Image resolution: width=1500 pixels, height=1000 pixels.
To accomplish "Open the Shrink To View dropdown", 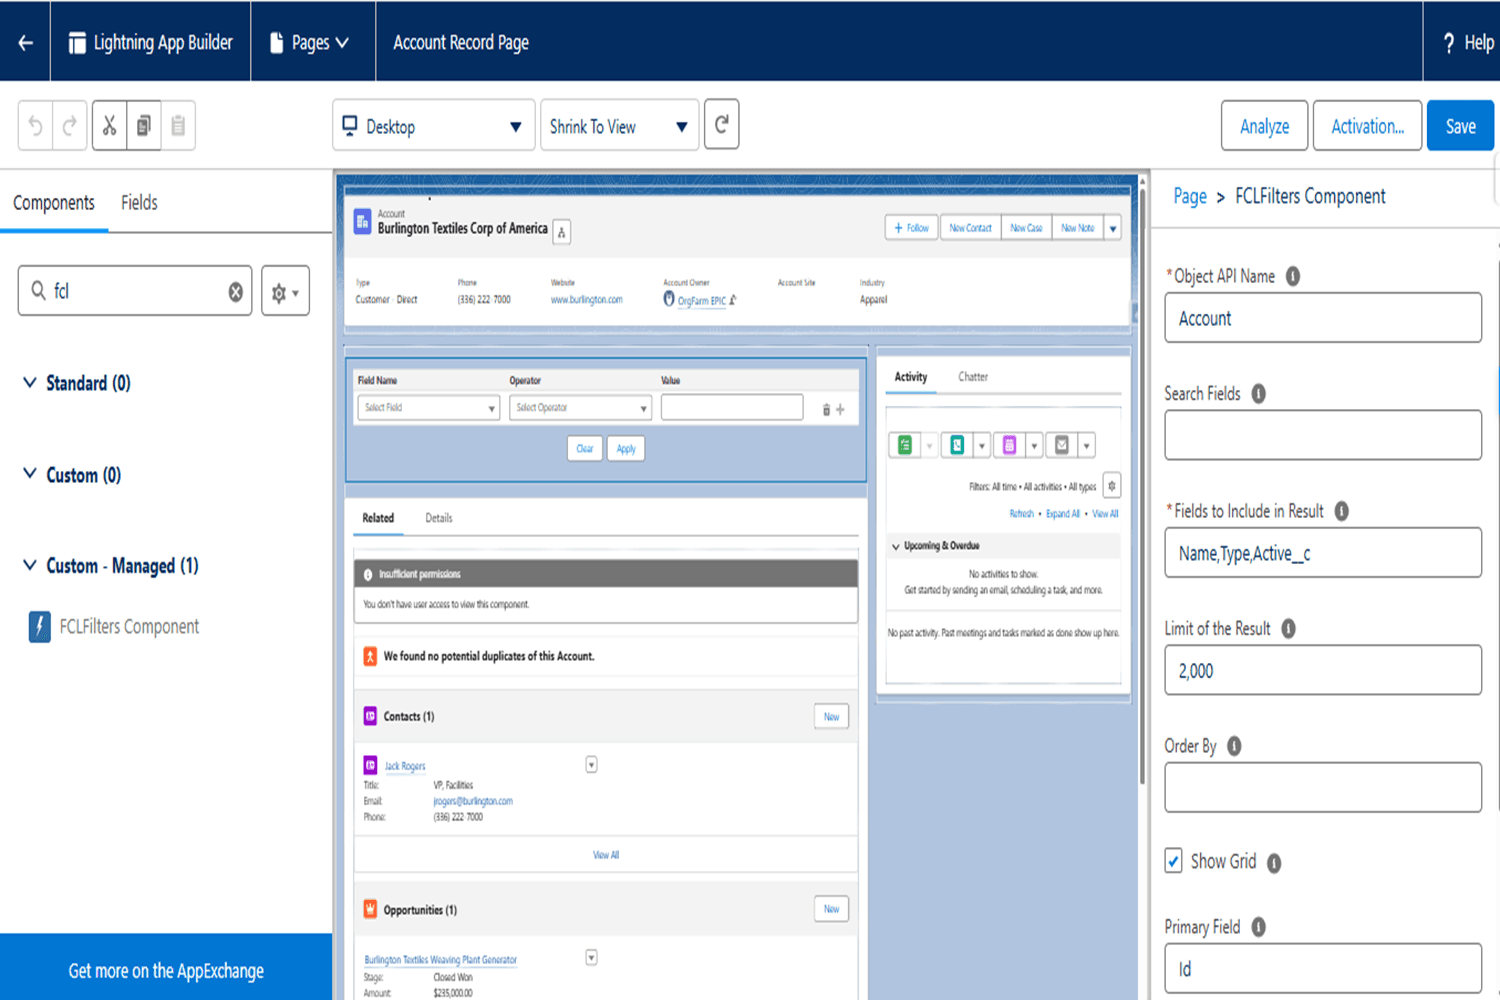I will pos(619,126).
